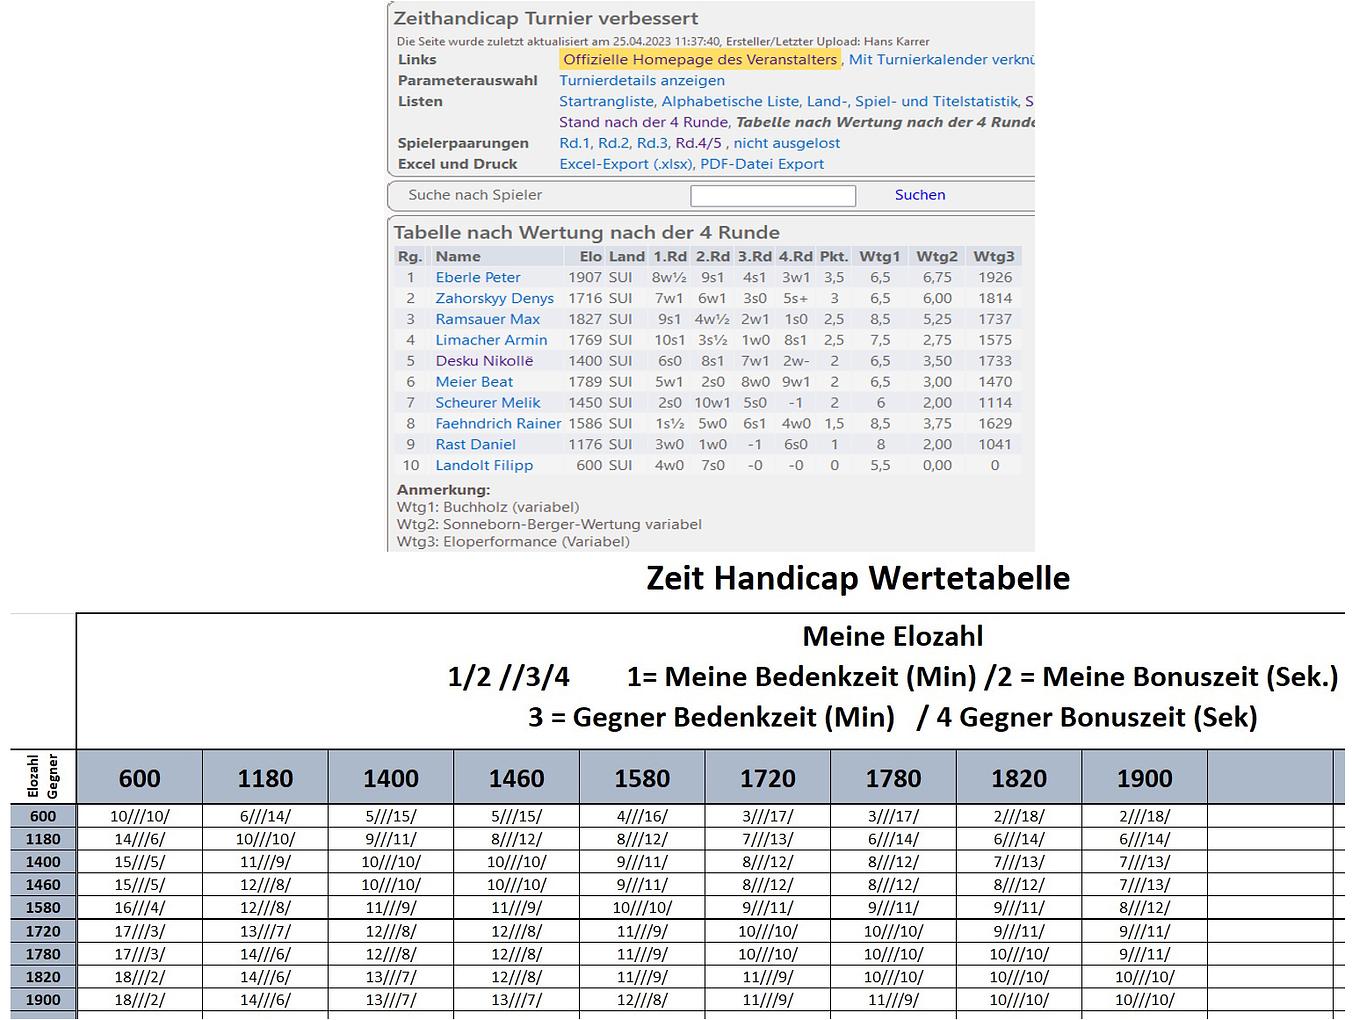Click into the Suche nach Spieler field

tap(772, 196)
